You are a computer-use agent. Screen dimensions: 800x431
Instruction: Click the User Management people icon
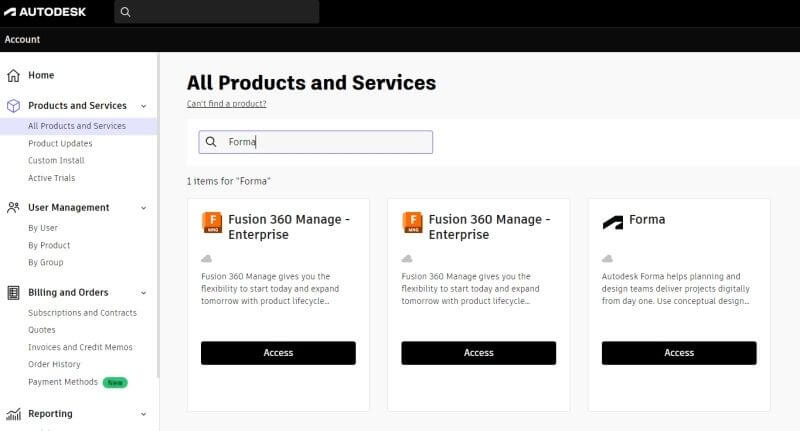coord(13,208)
